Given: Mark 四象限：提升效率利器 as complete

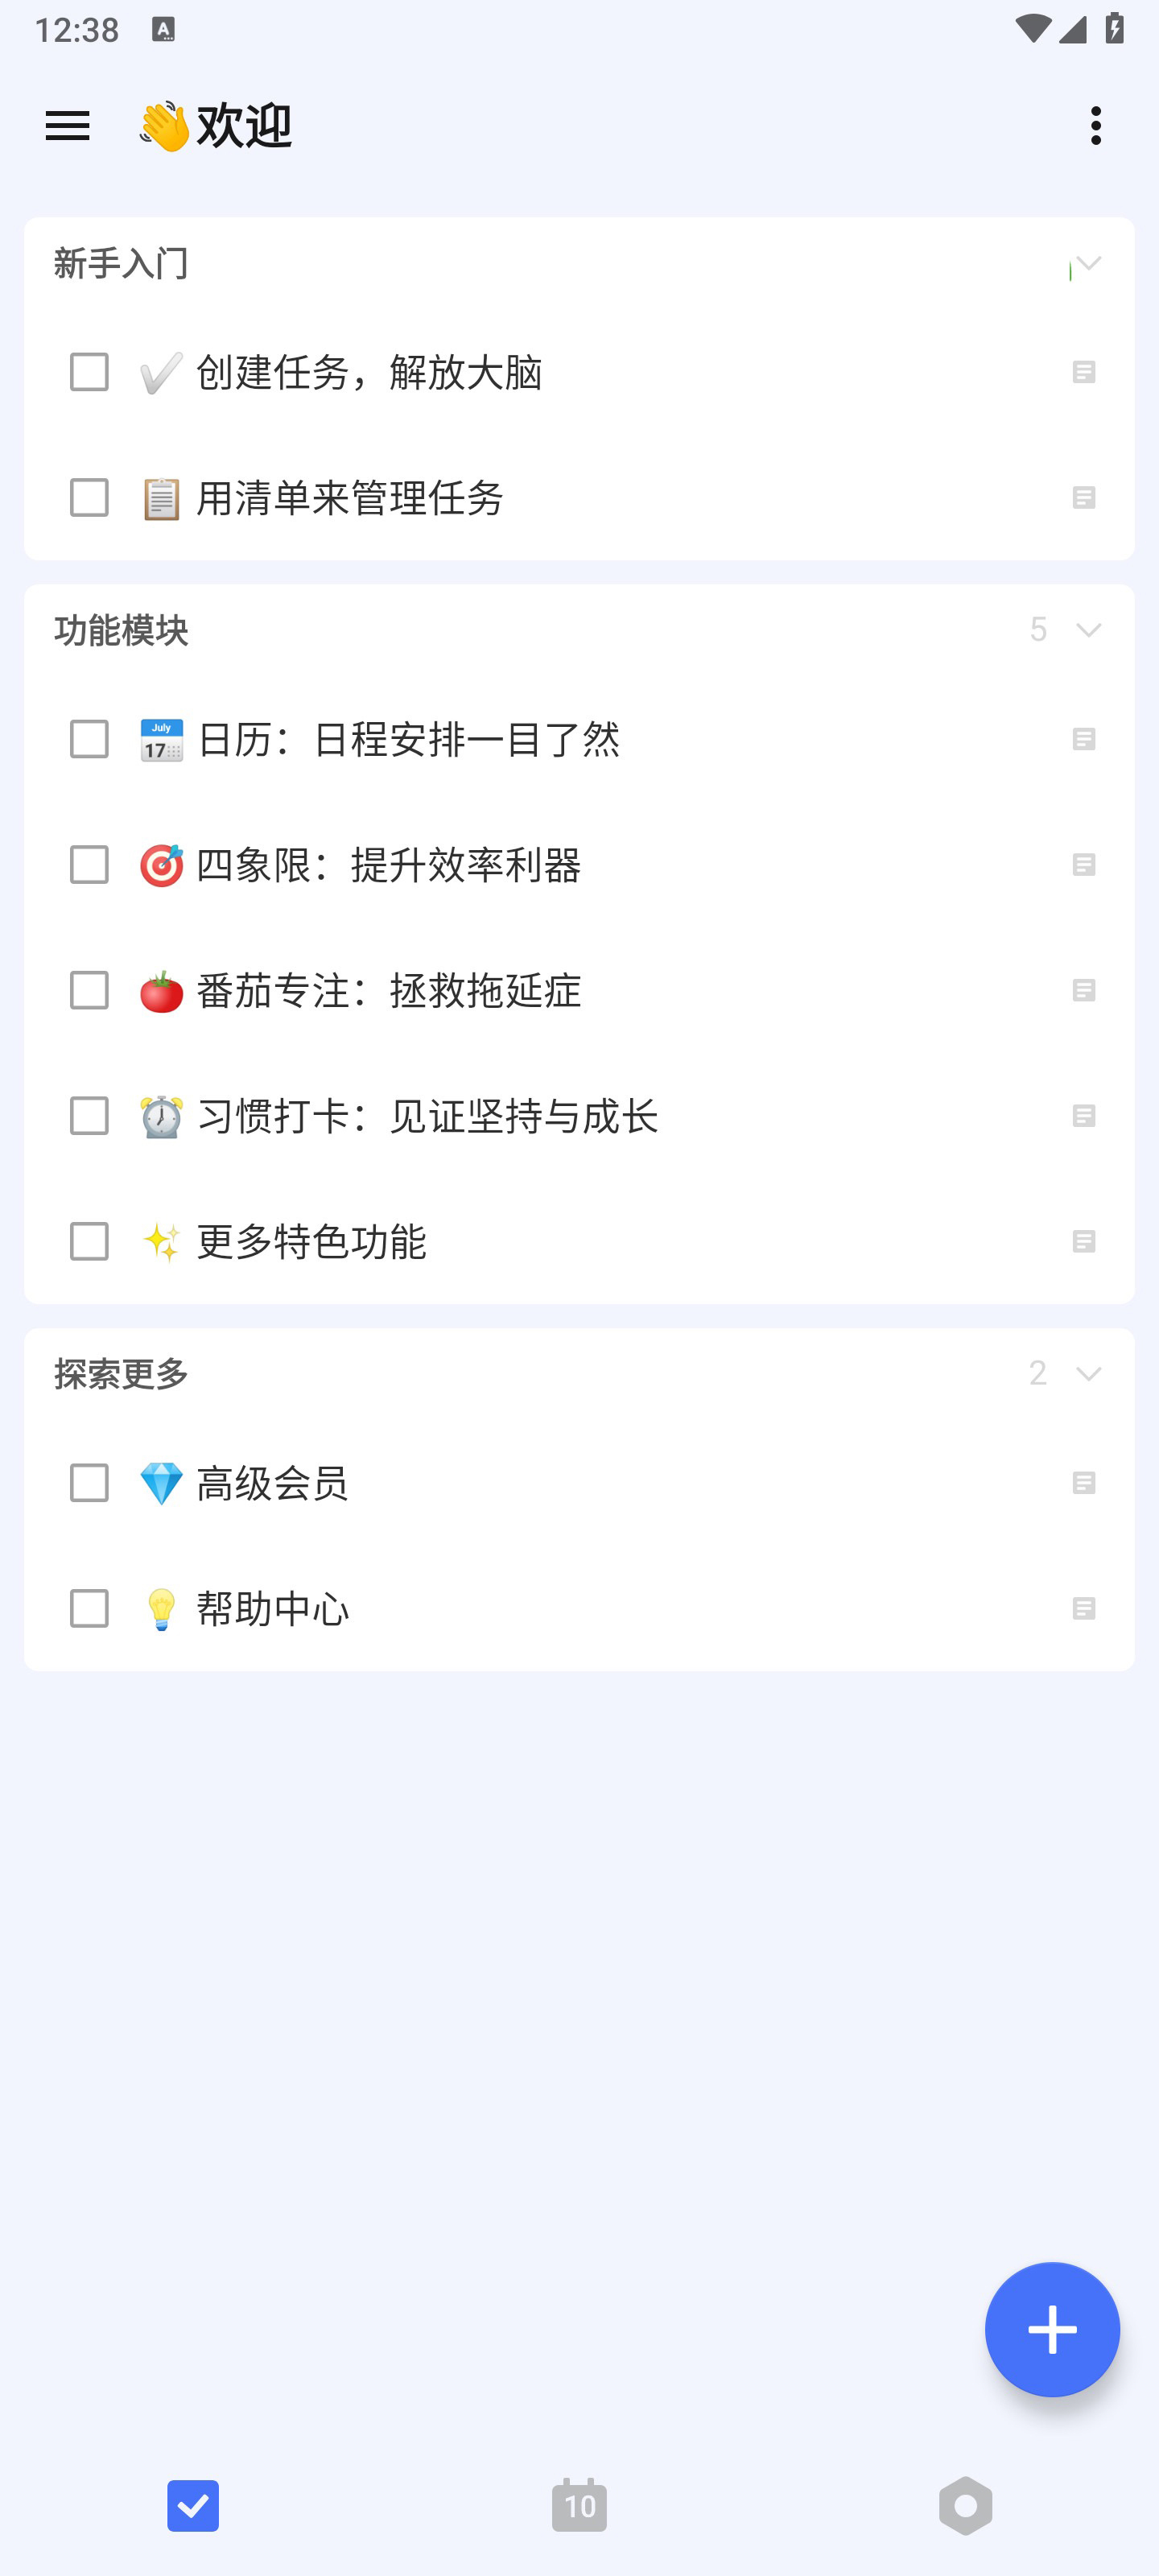Looking at the screenshot, I should (x=89, y=865).
